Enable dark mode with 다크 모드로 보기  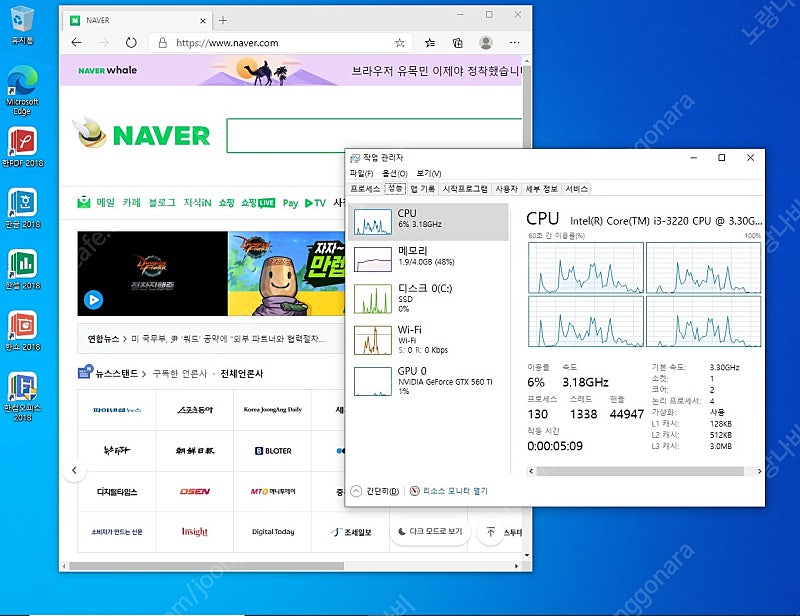pyautogui.click(x=430, y=531)
